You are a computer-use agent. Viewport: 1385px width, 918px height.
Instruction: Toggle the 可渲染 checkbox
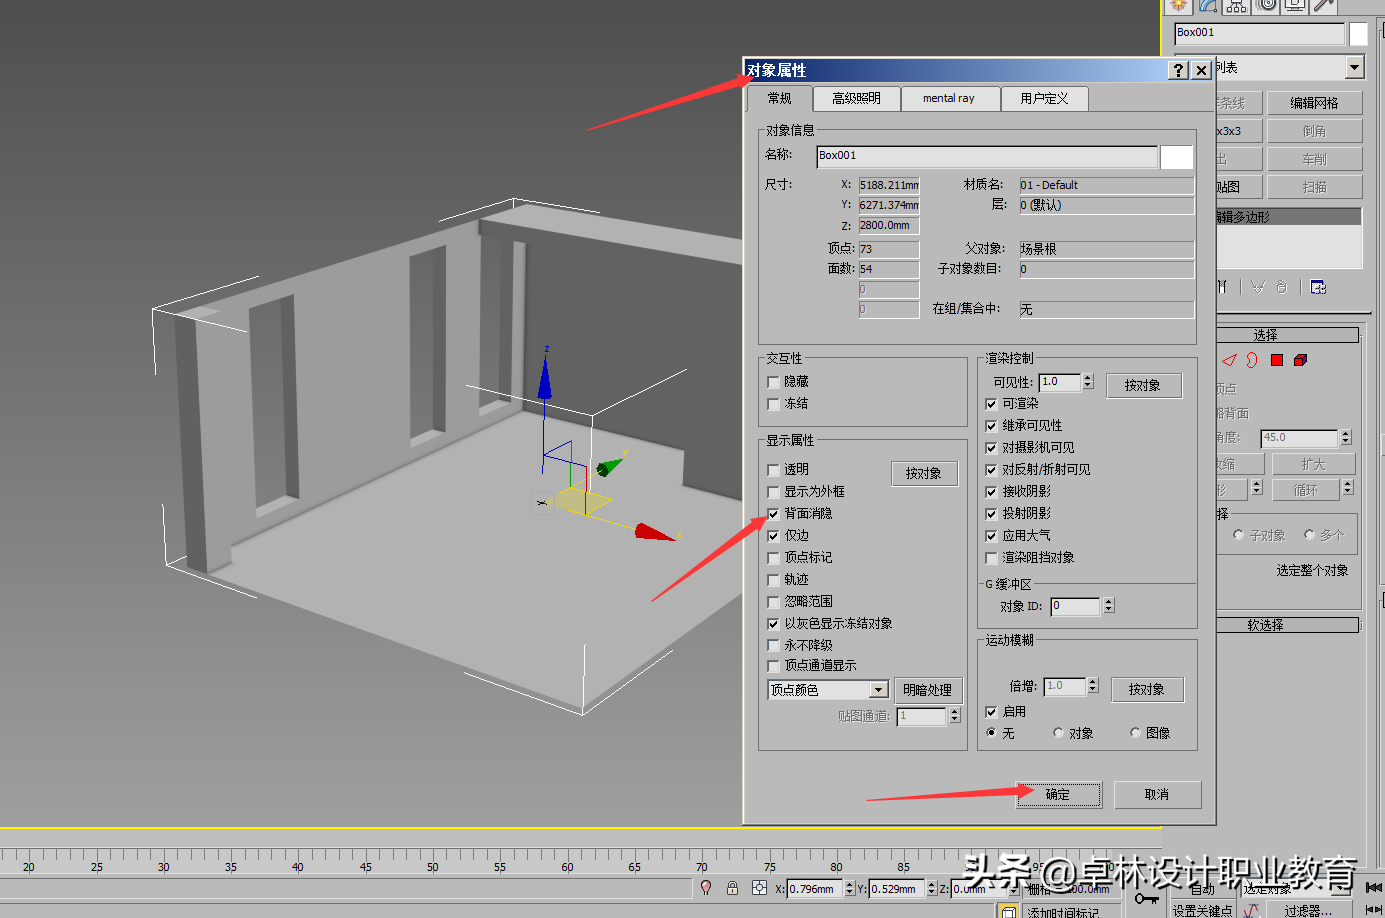[x=991, y=404]
